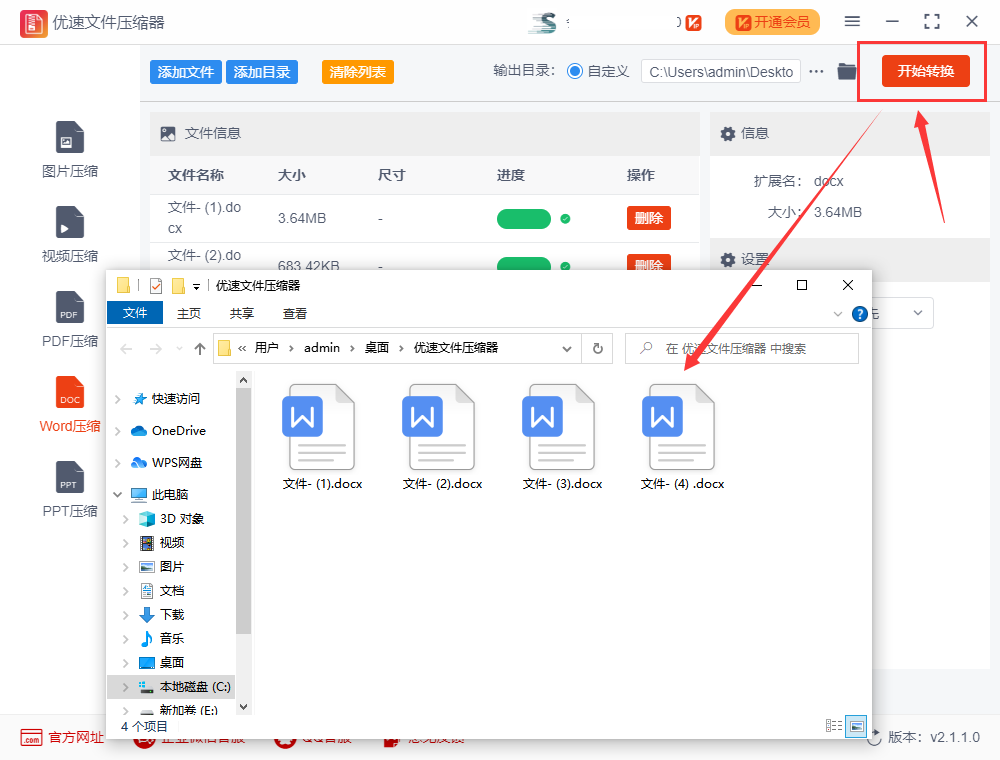Select the Word压缩 tool

(70, 404)
